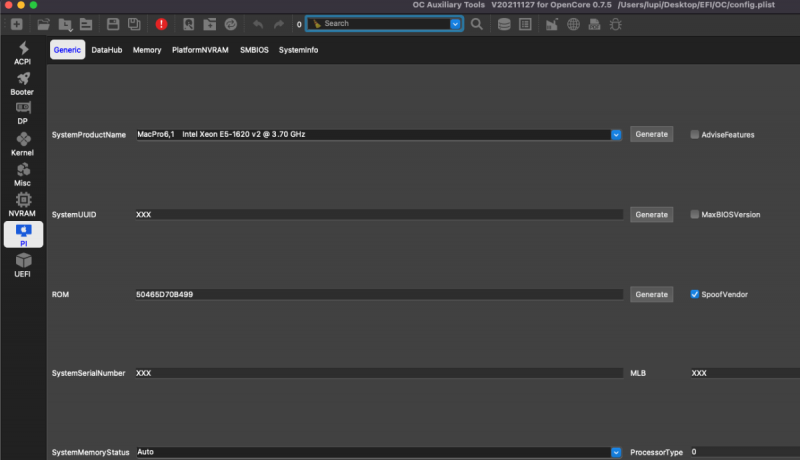This screenshot has height=460, width=800.
Task: Open the ACPI section in sidebar
Action: pyautogui.click(x=22, y=54)
